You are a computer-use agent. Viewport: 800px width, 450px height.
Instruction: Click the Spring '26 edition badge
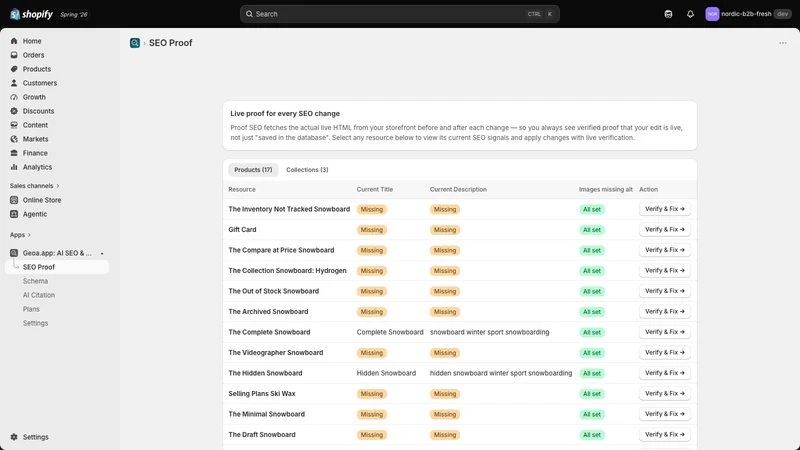[73, 14]
